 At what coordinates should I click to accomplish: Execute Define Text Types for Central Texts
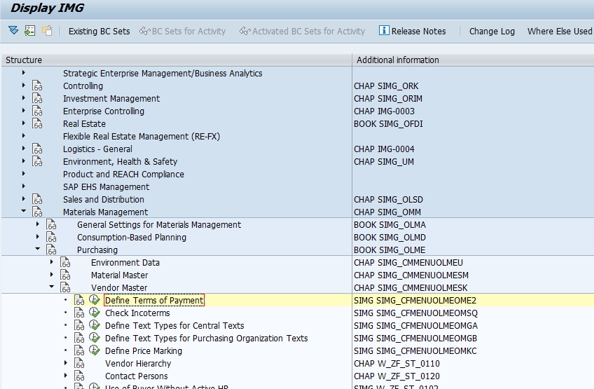94,325
